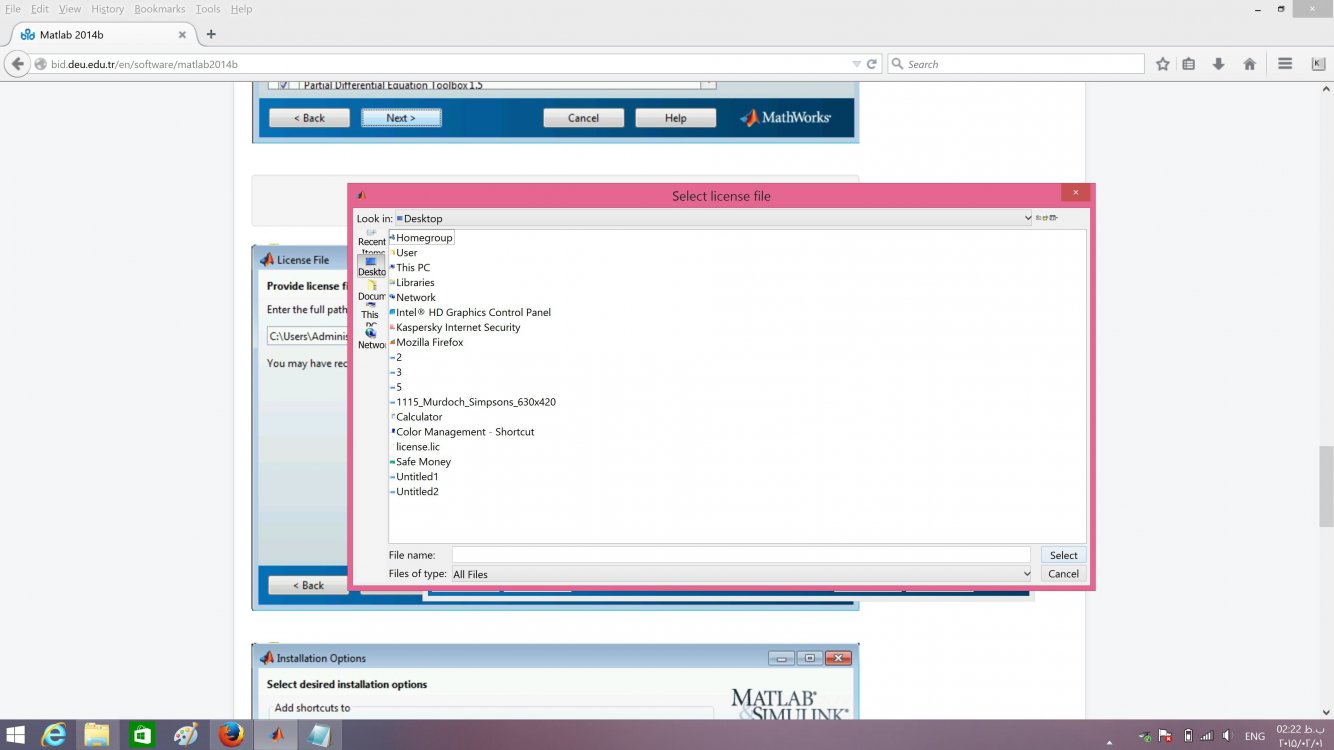1334x750 pixels.
Task: Open the Windows Store taskbar icon
Action: [x=142, y=735]
